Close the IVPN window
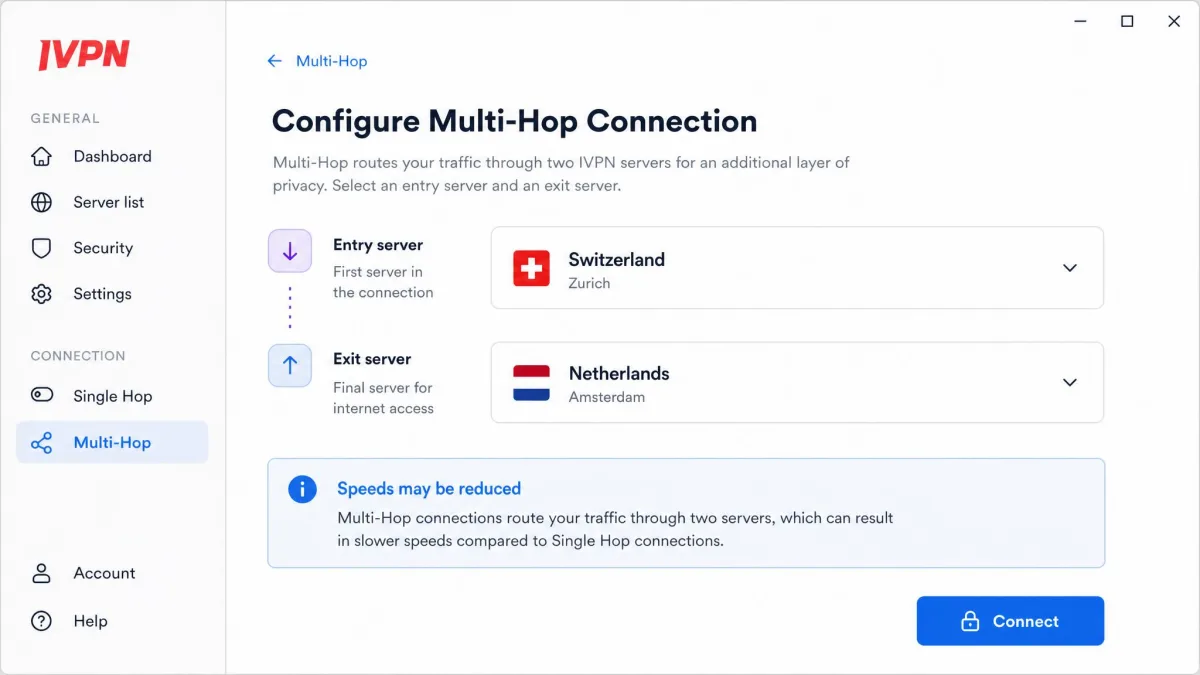 click(x=1174, y=21)
